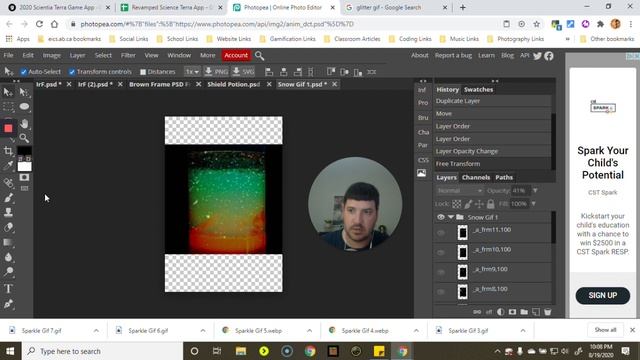Select the Crop tool
This screenshot has width=640, height=360.
(8, 151)
